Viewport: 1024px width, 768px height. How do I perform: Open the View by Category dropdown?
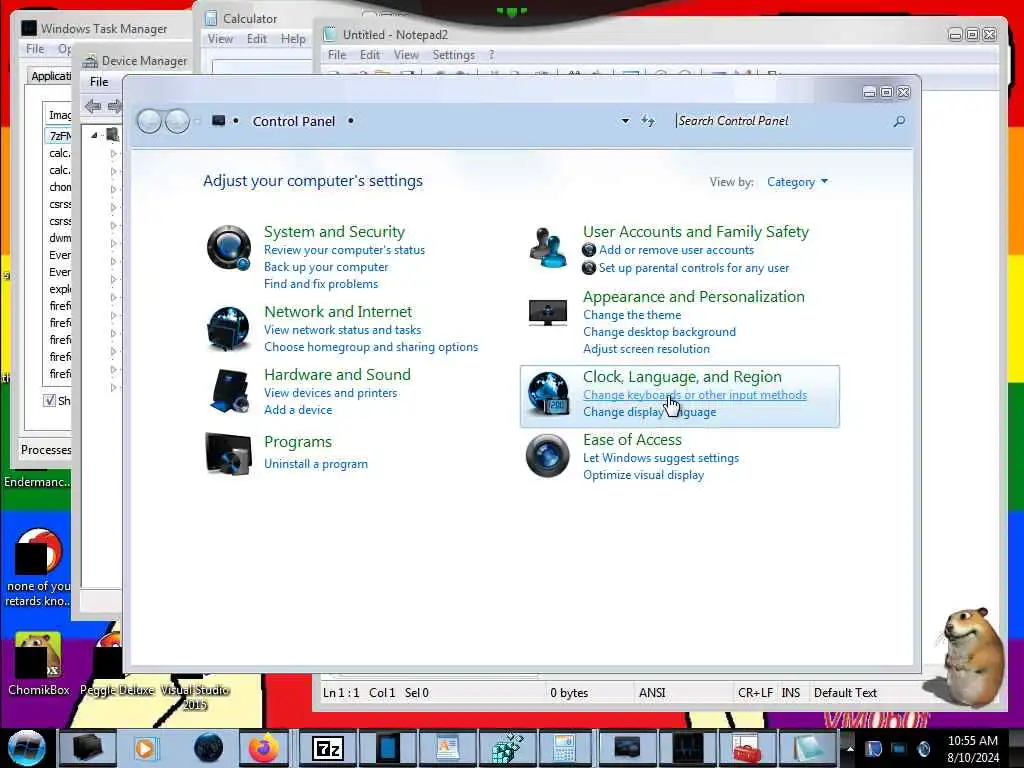797,182
